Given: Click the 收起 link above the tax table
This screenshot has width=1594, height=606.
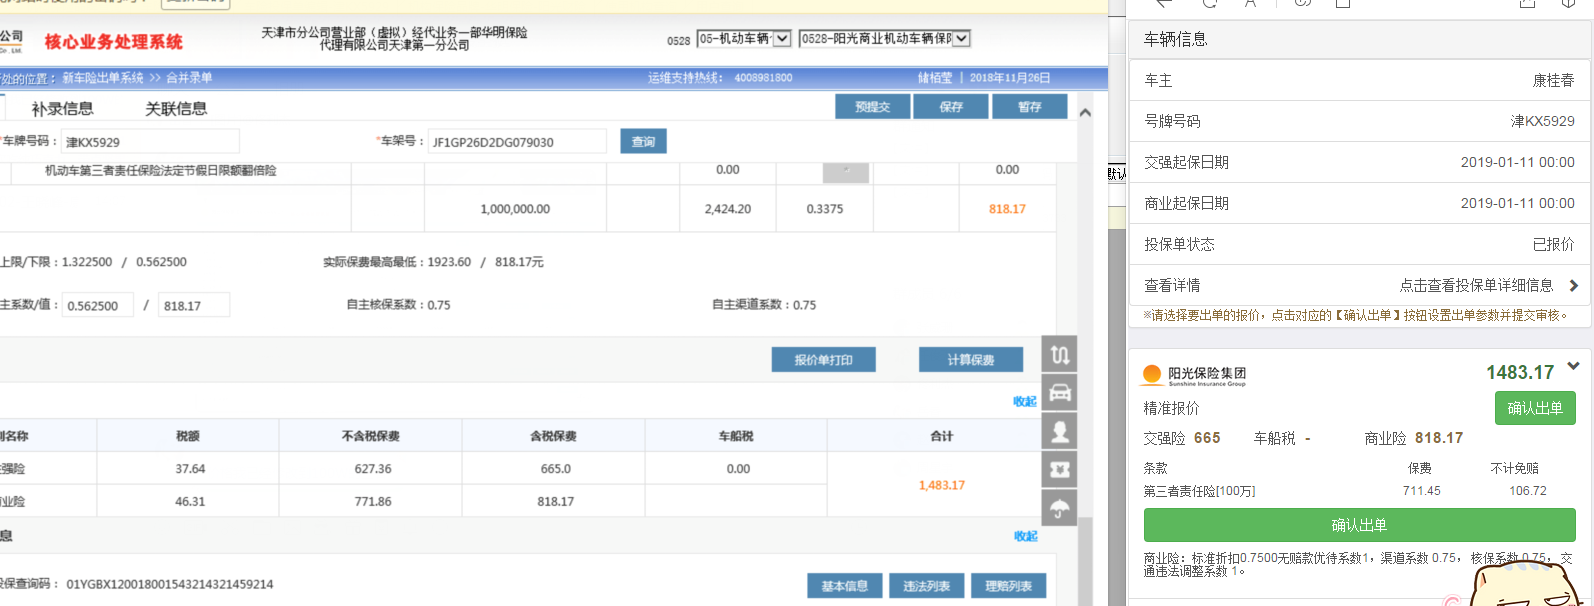Looking at the screenshot, I should 1025,401.
